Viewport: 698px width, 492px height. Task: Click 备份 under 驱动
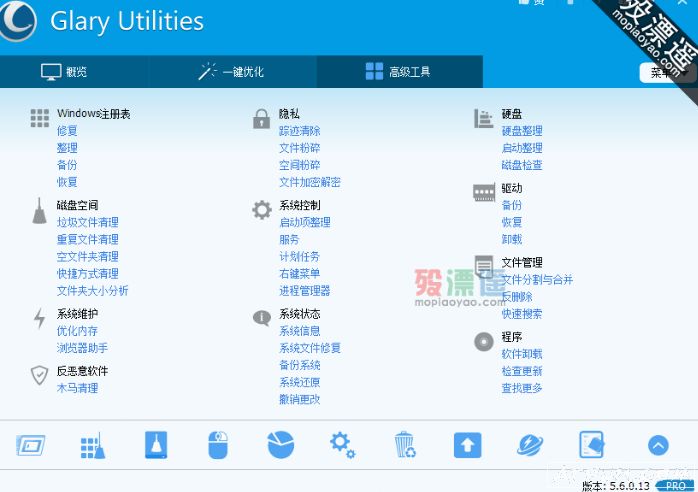click(511, 205)
